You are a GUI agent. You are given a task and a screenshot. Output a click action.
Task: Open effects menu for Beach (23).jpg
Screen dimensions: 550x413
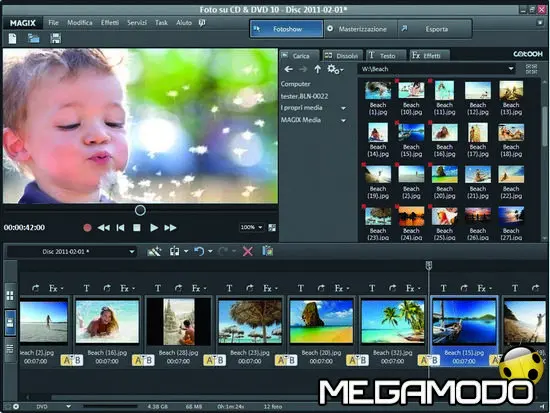click(269, 288)
